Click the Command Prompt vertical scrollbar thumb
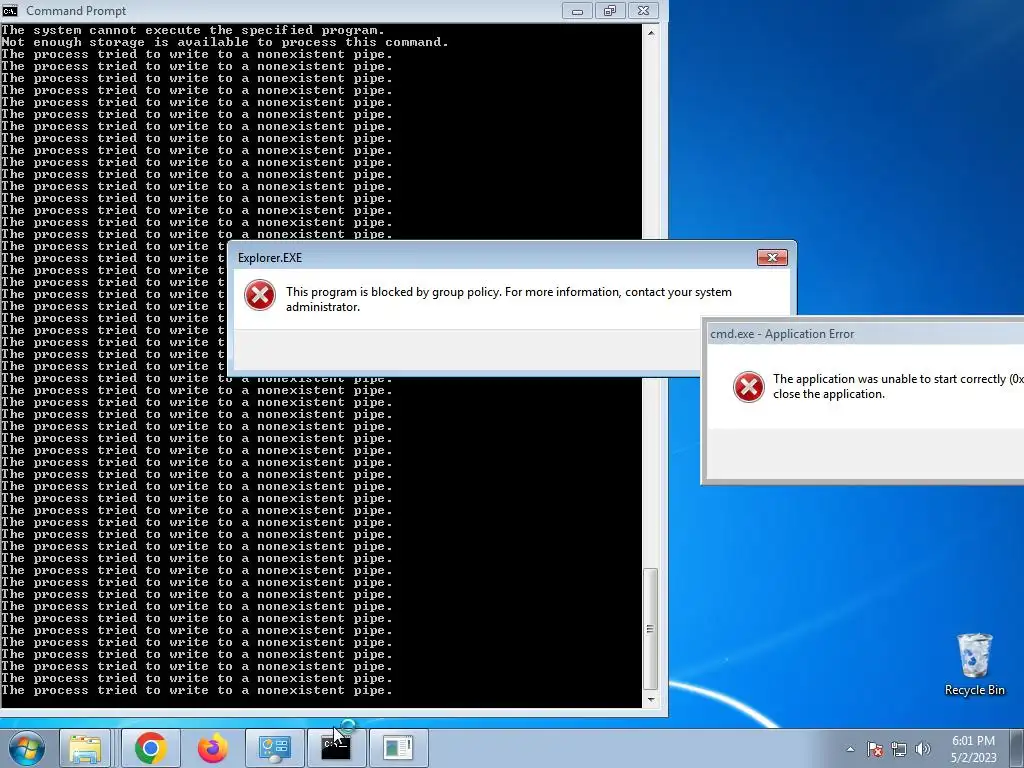Screen dimensions: 1024x768 coord(650,629)
